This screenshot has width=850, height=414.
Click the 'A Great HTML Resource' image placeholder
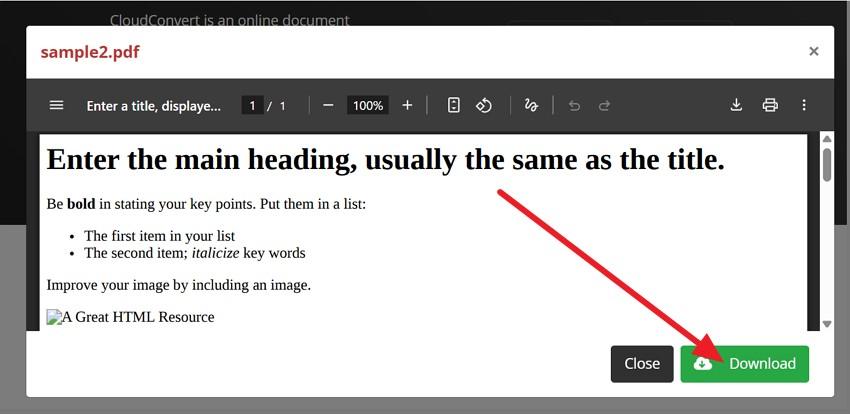[x=130, y=317]
